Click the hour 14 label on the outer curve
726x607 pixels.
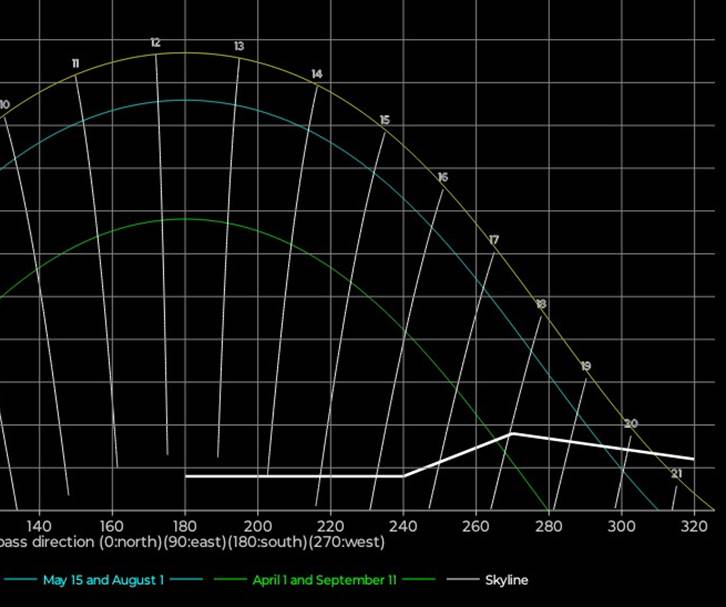tap(317, 74)
